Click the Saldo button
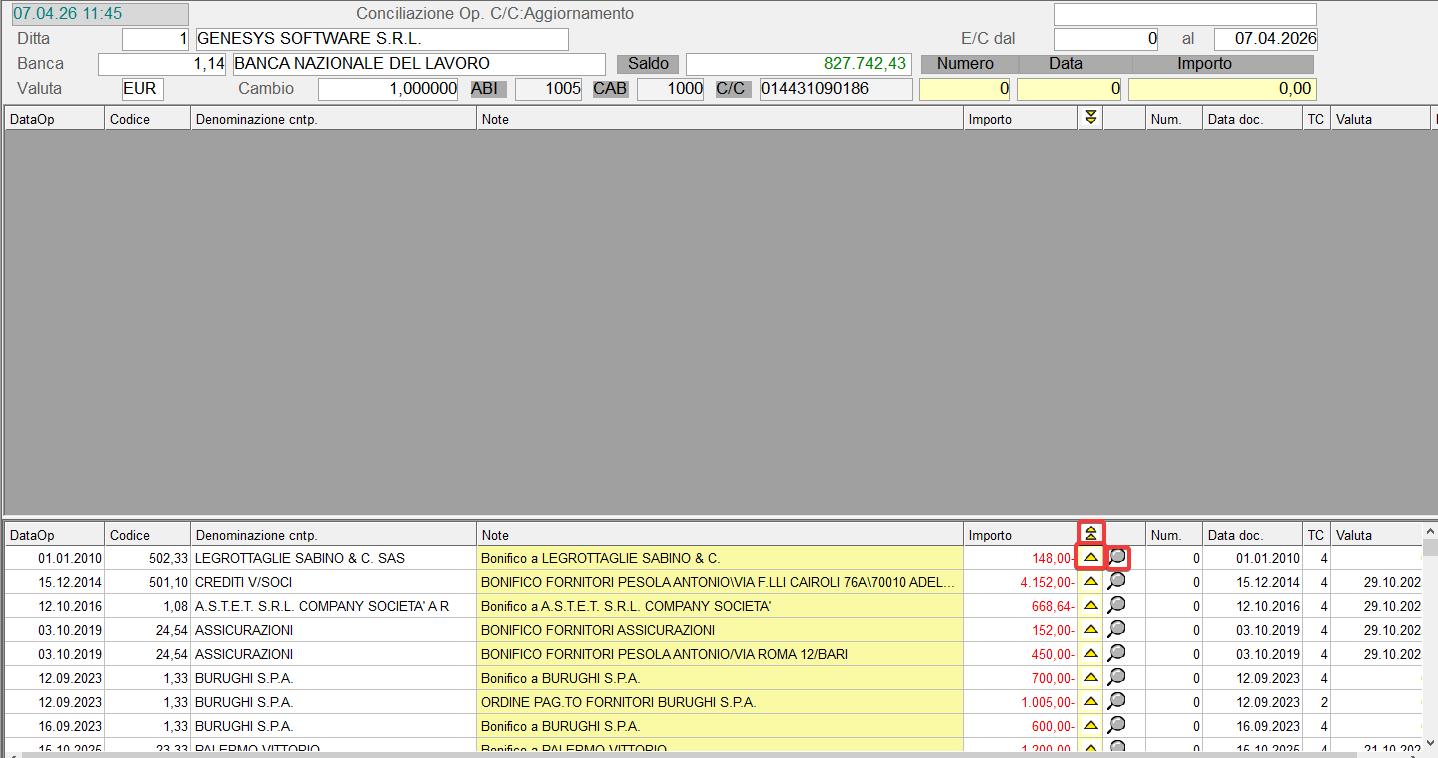The image size is (1438, 758). click(648, 64)
